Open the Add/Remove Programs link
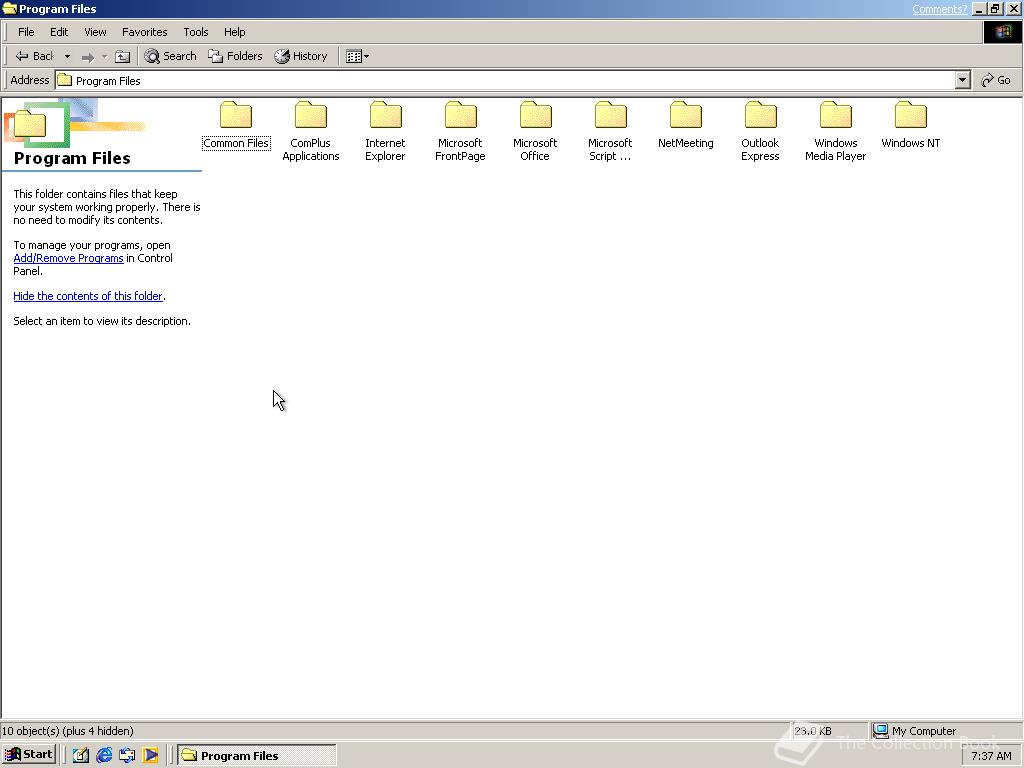The width and height of the screenshot is (1024, 768). 69,258
